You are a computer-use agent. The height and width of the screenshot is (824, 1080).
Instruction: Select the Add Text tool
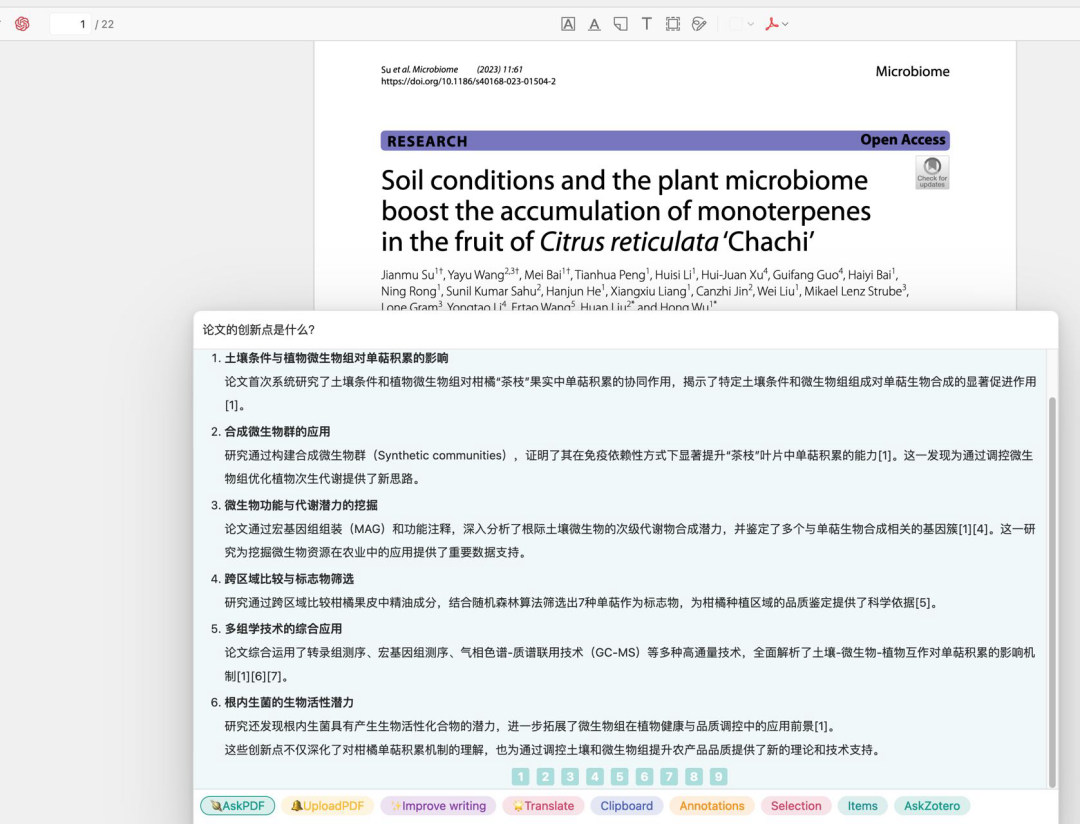[647, 24]
